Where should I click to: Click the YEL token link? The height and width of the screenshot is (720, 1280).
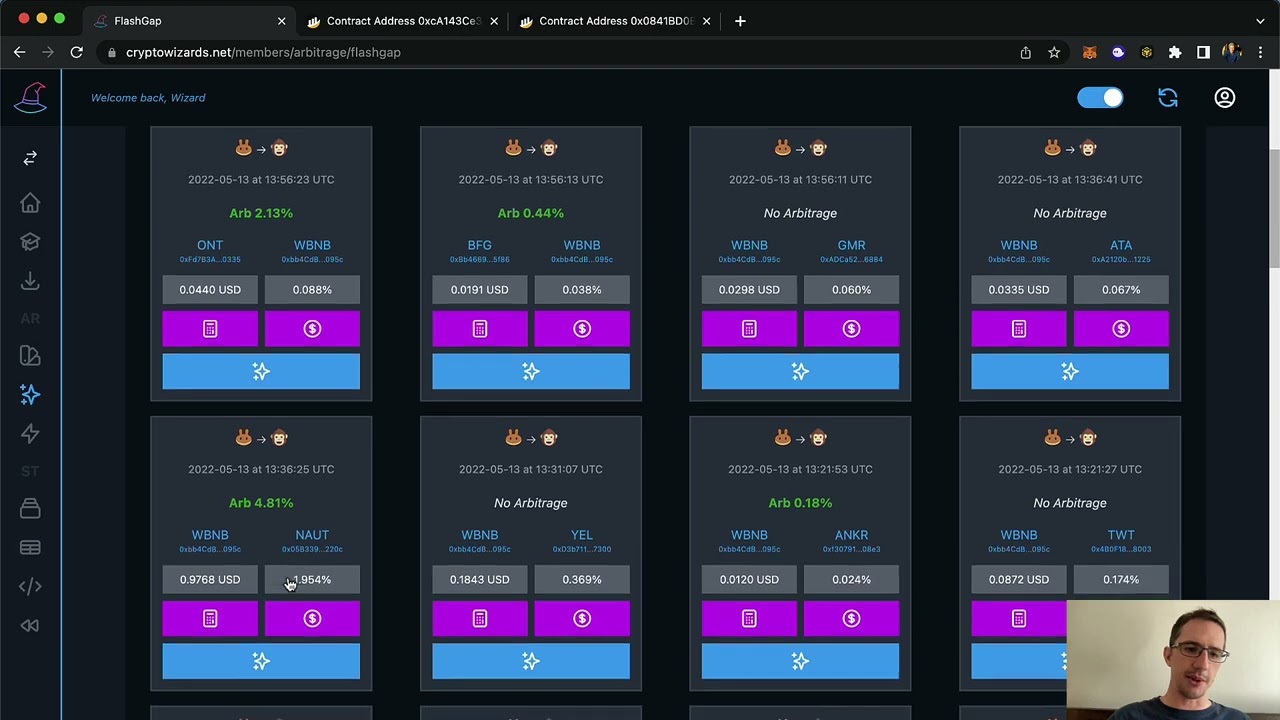(x=582, y=535)
